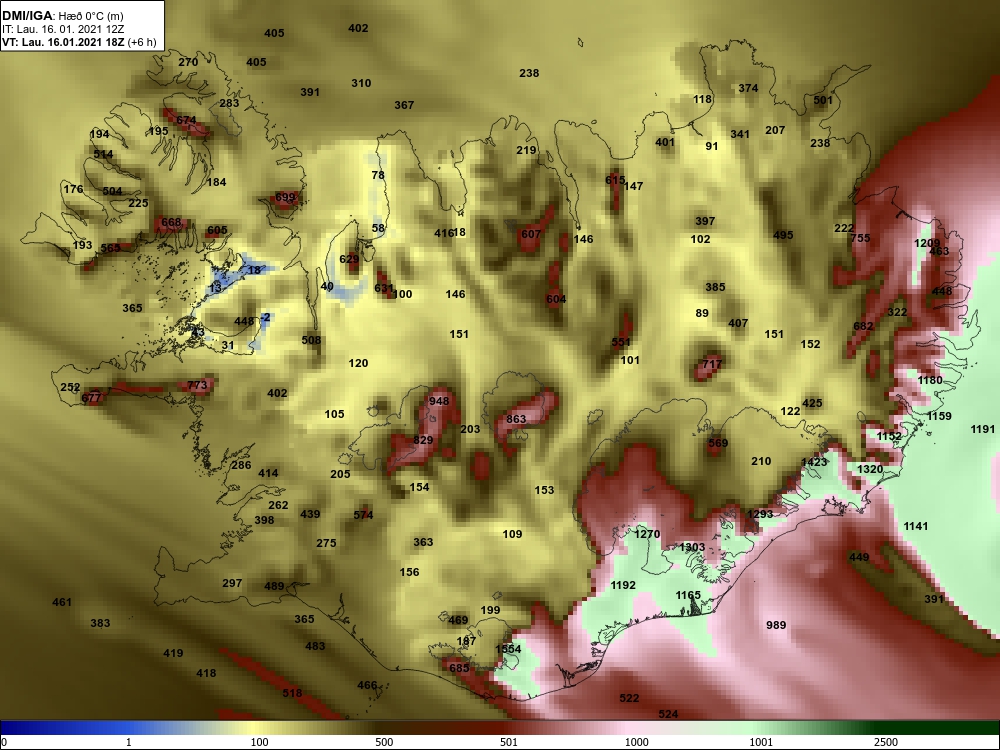Screen dimensions: 1000x750
Task: Select the 1000 legend scale label
Action: pos(636,742)
